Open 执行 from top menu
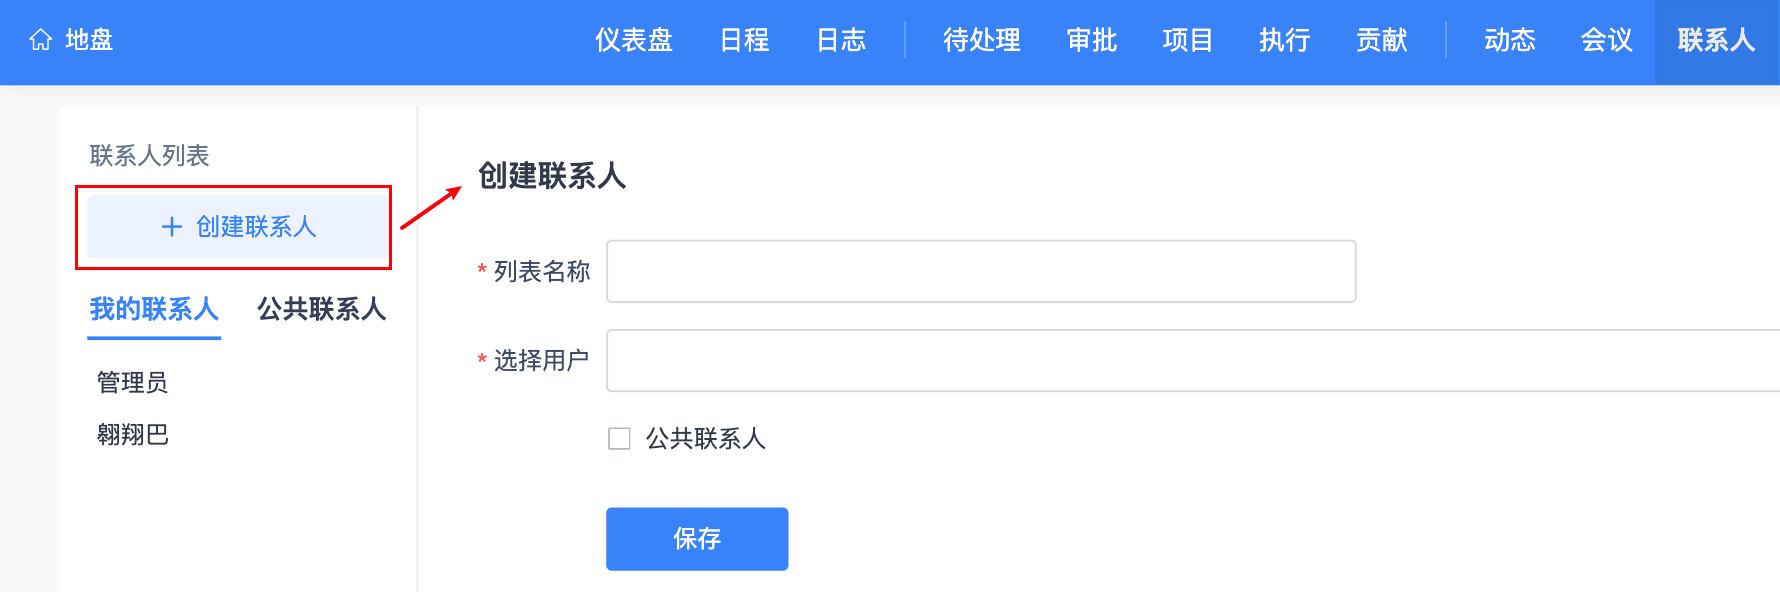Image resolution: width=1780 pixels, height=592 pixels. (1284, 40)
